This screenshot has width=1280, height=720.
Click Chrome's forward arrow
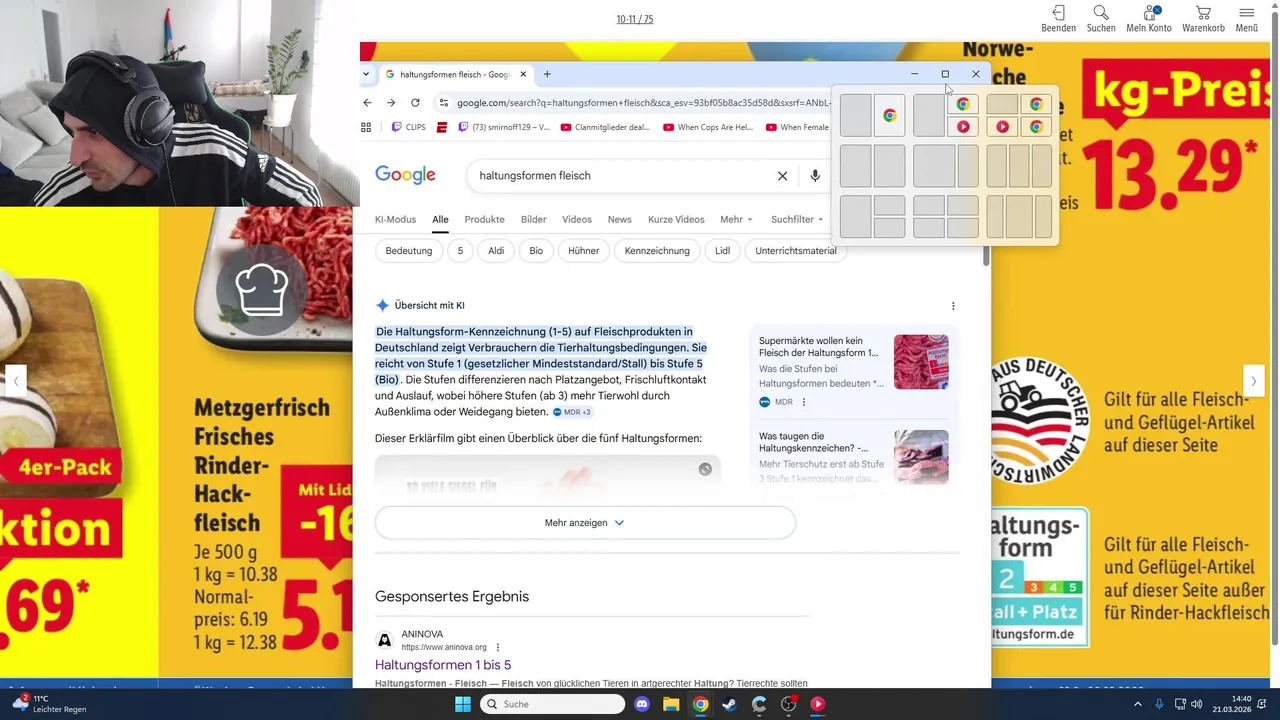pos(391,102)
